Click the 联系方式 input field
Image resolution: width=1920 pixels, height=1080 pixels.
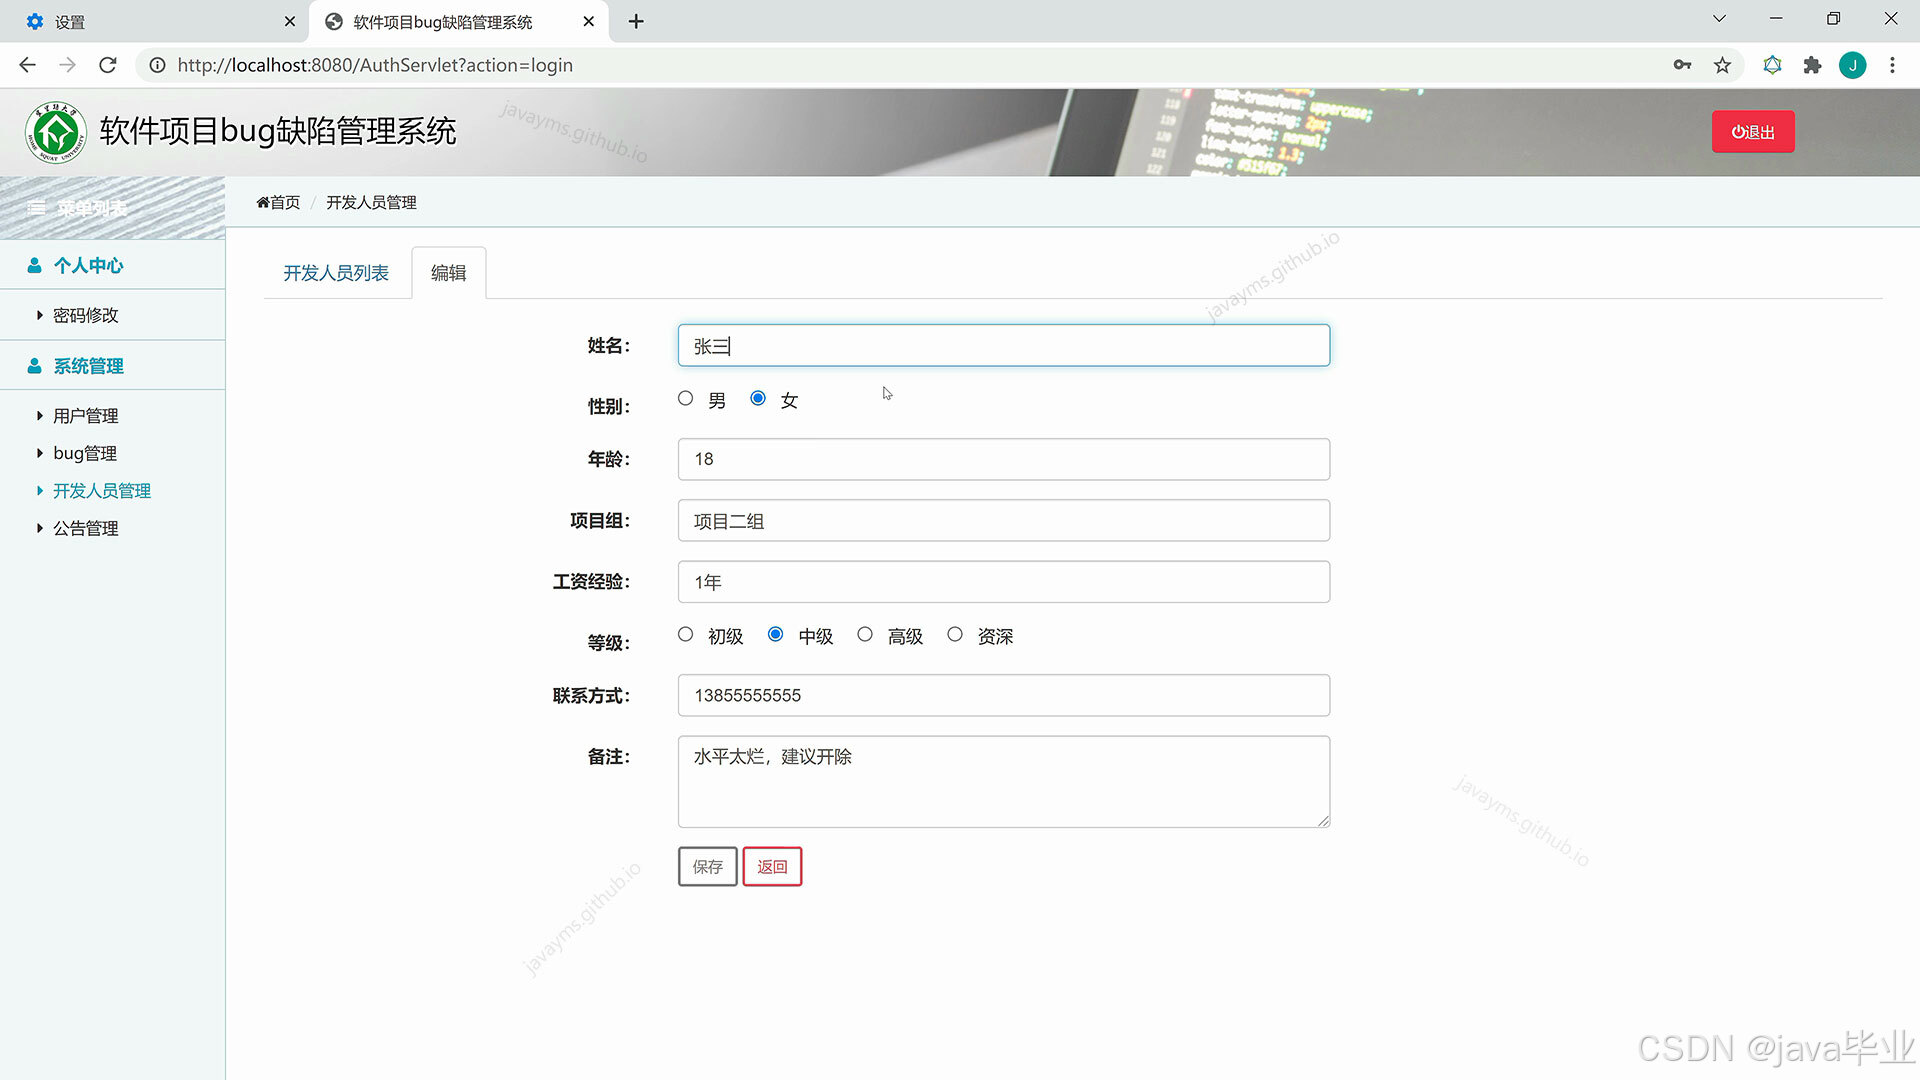pyautogui.click(x=1004, y=695)
